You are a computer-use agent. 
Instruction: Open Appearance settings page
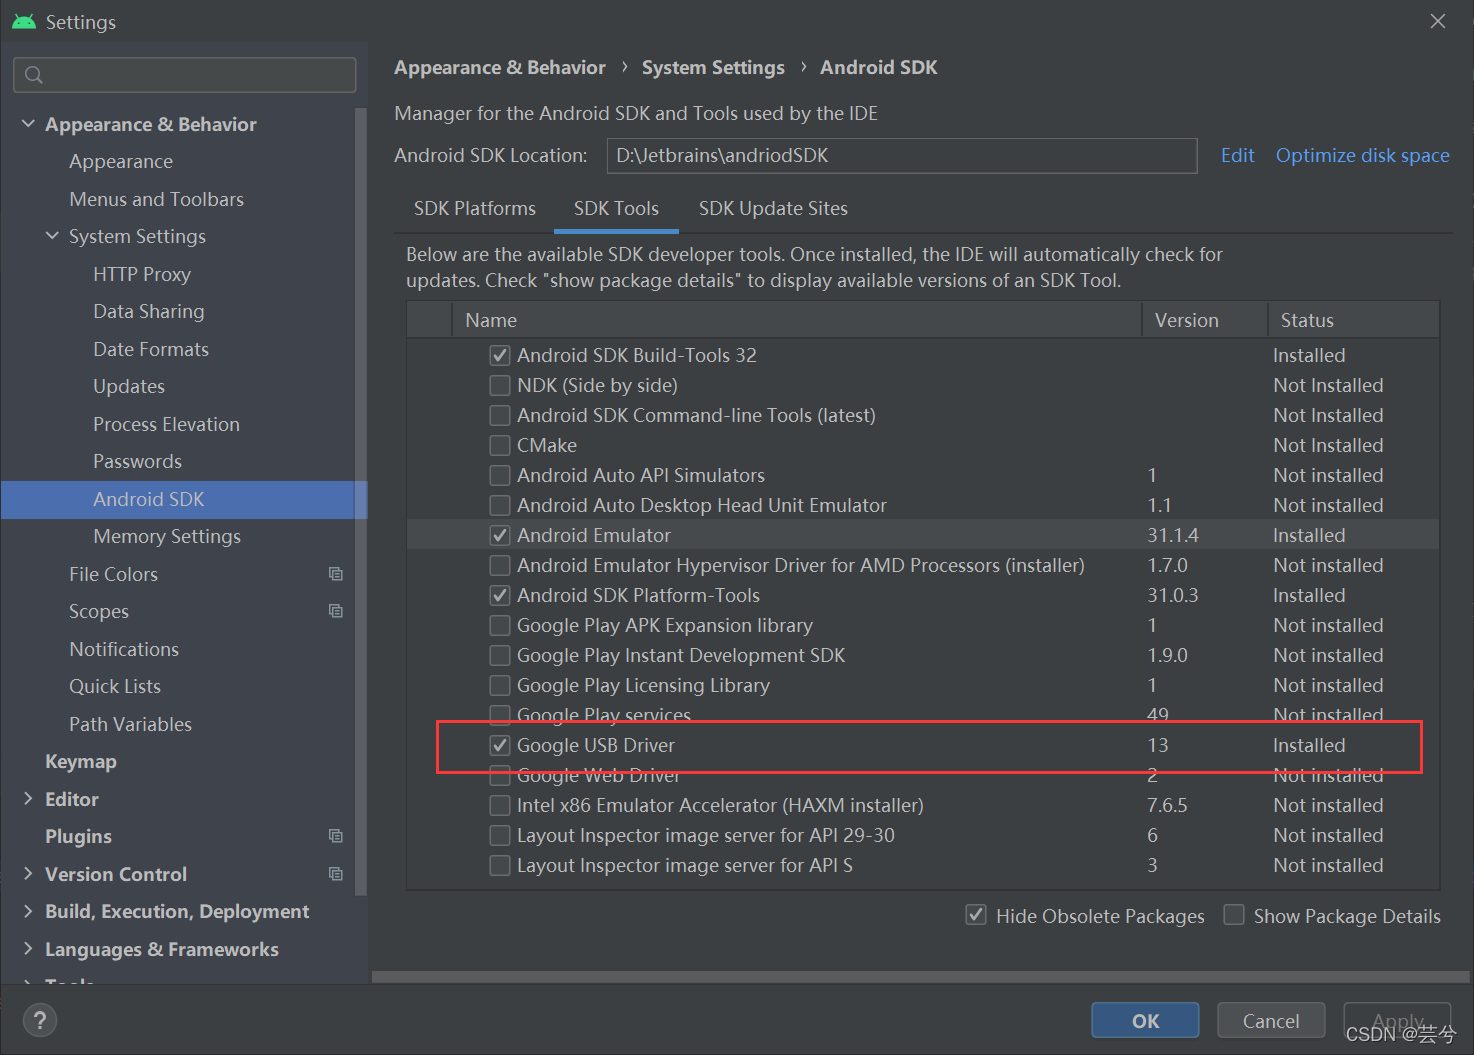click(121, 161)
